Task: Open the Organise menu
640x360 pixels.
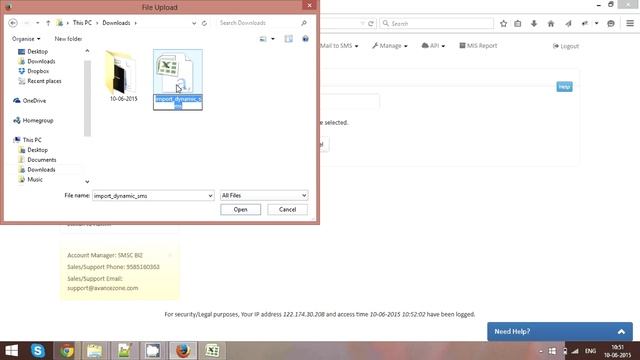Action: point(26,39)
